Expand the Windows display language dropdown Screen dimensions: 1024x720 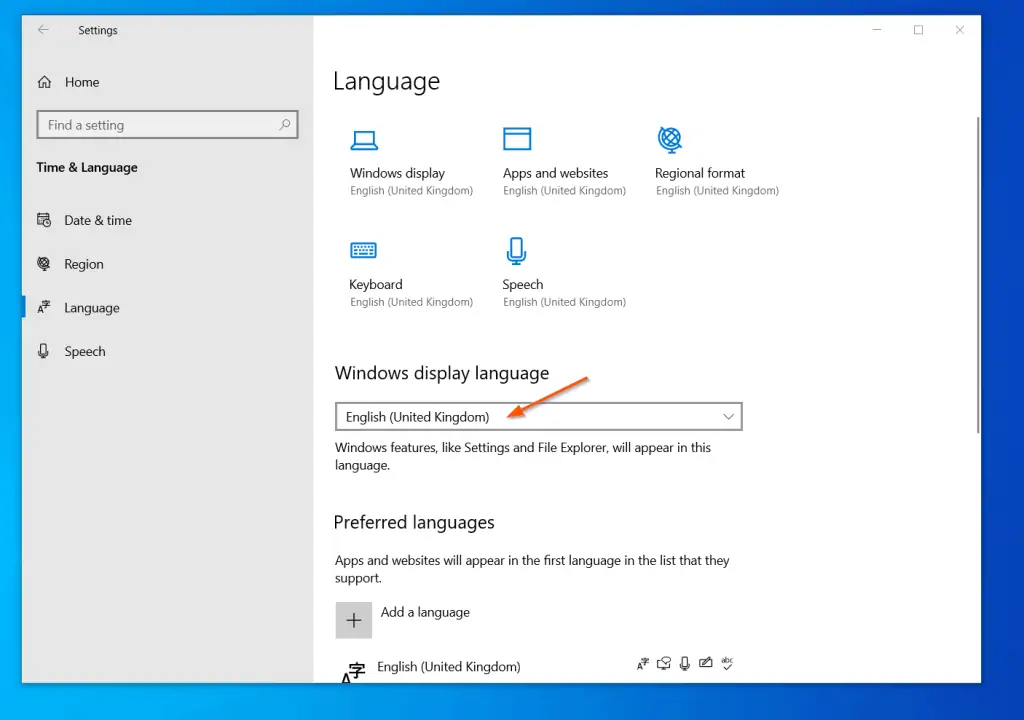(x=729, y=416)
